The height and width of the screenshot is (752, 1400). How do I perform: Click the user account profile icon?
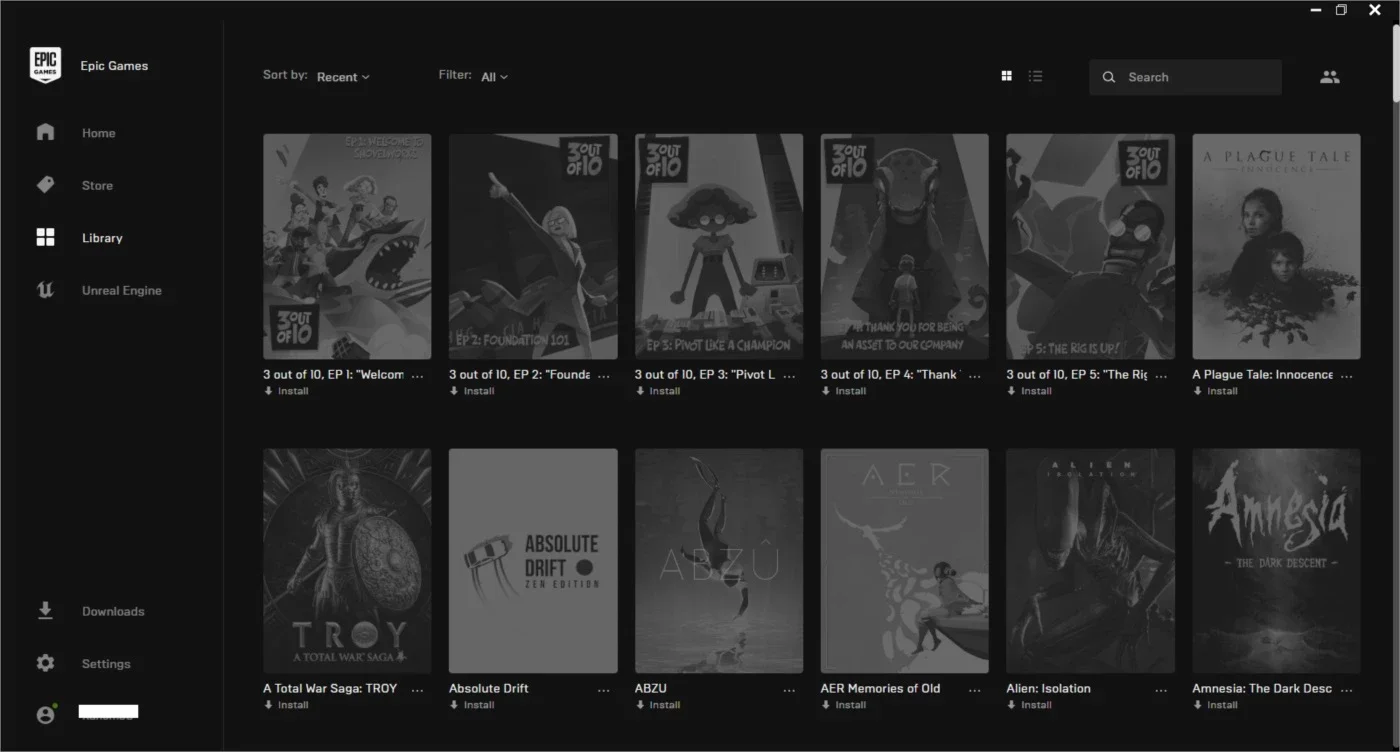pos(46,714)
